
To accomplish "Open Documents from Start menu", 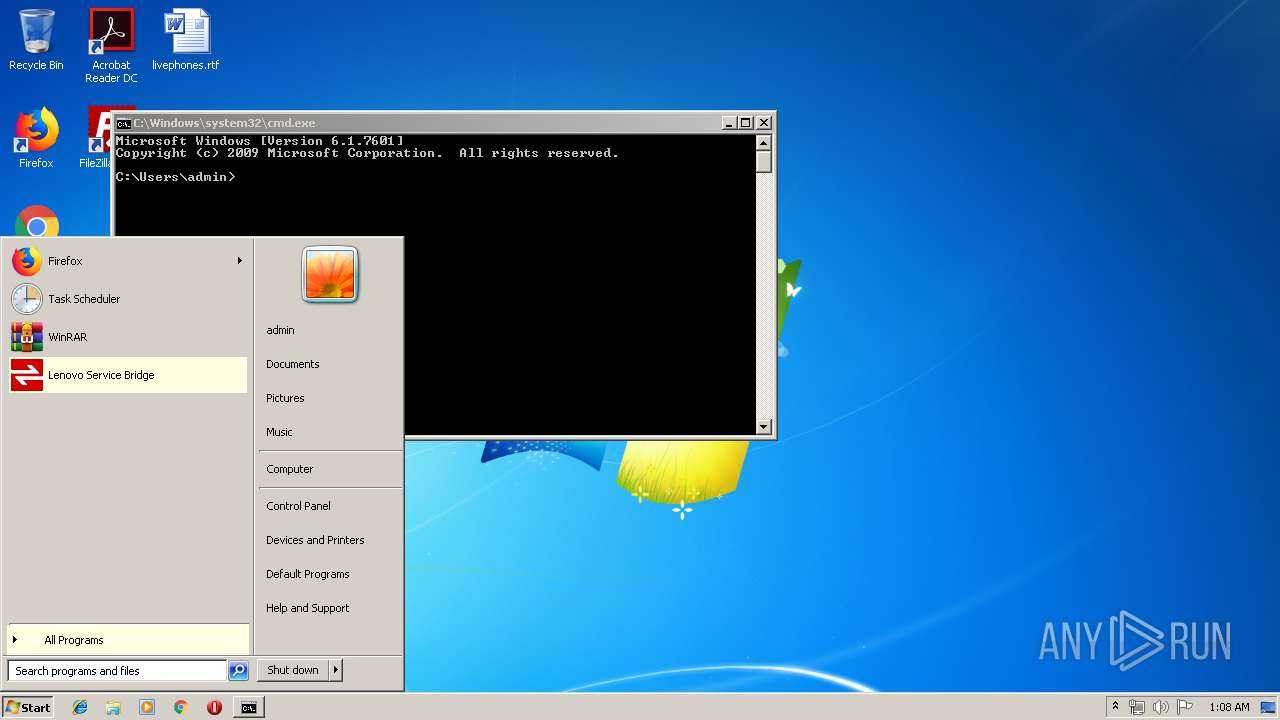I will [x=293, y=364].
